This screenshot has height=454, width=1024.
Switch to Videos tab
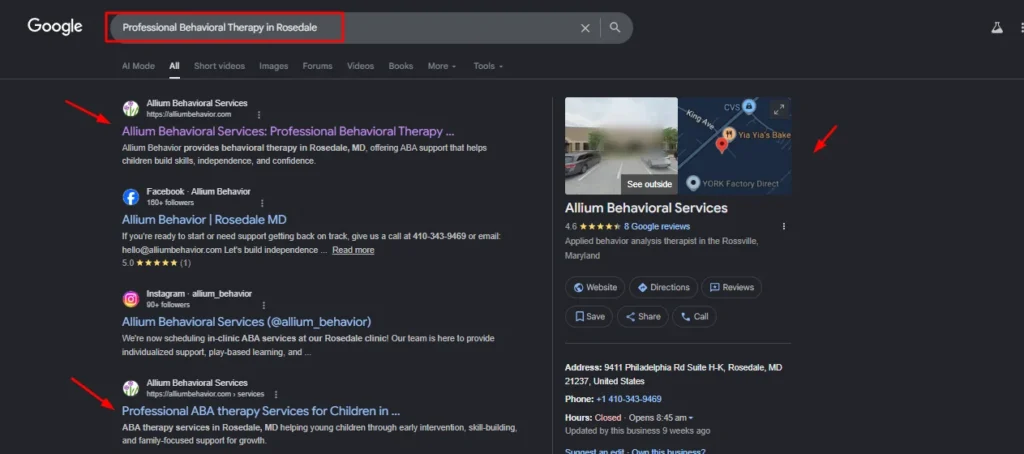pyautogui.click(x=360, y=66)
